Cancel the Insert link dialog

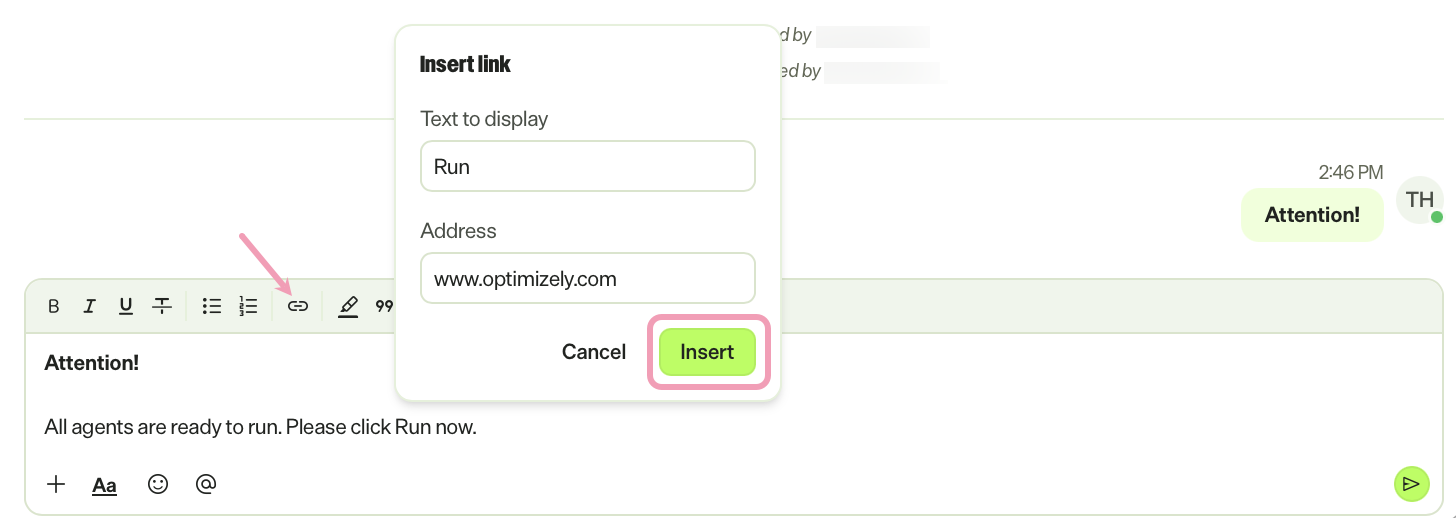594,352
